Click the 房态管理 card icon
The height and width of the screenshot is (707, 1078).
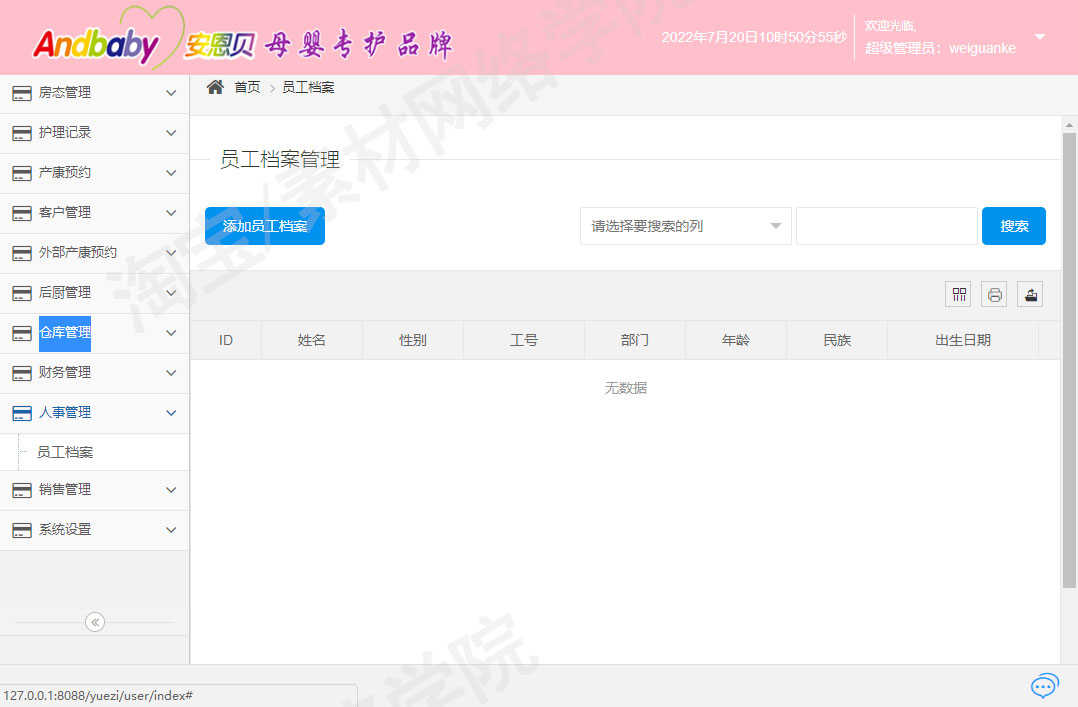click(x=22, y=94)
